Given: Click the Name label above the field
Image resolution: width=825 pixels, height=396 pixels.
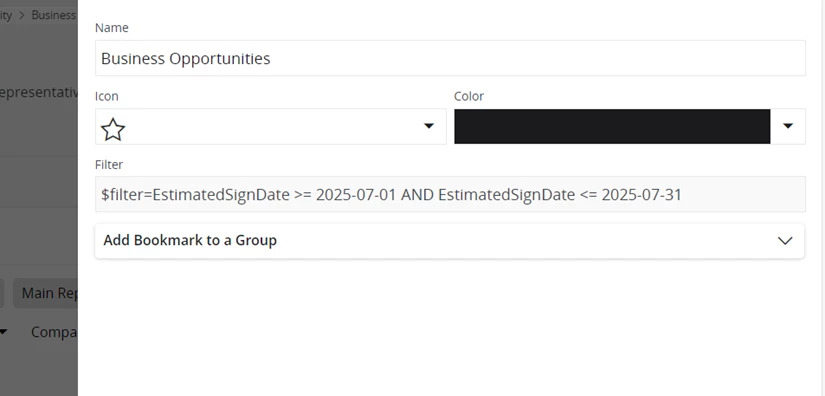Looking at the screenshot, I should (x=112, y=28).
